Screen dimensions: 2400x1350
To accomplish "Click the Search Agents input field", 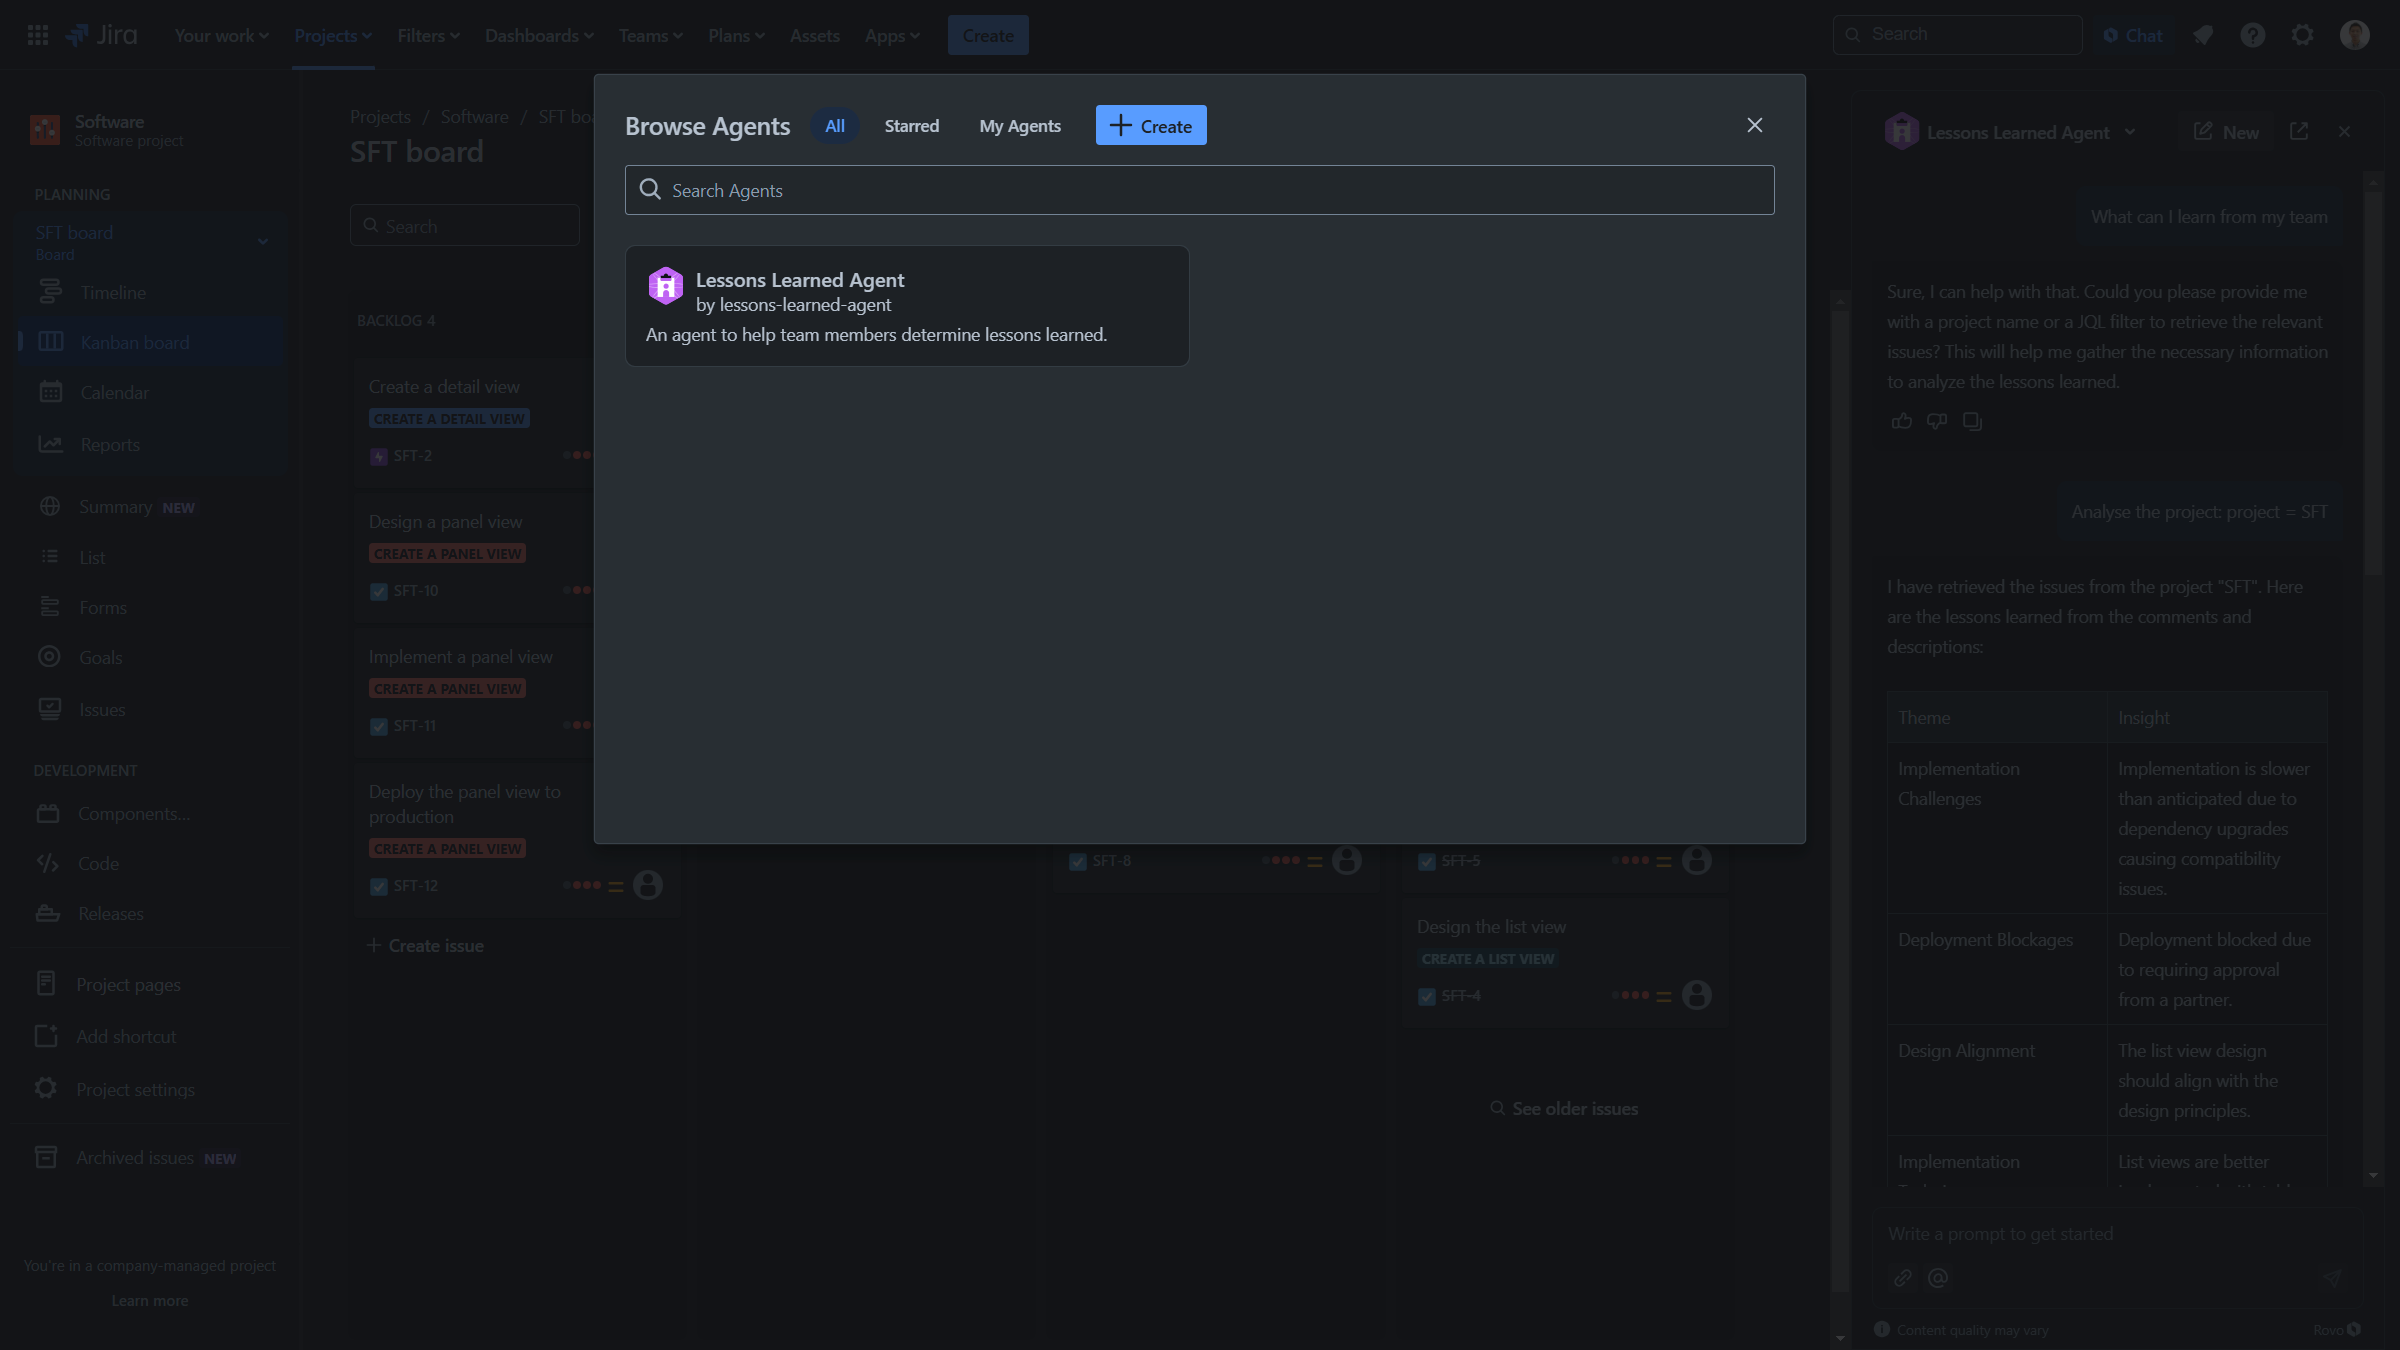I will pyautogui.click(x=1200, y=190).
